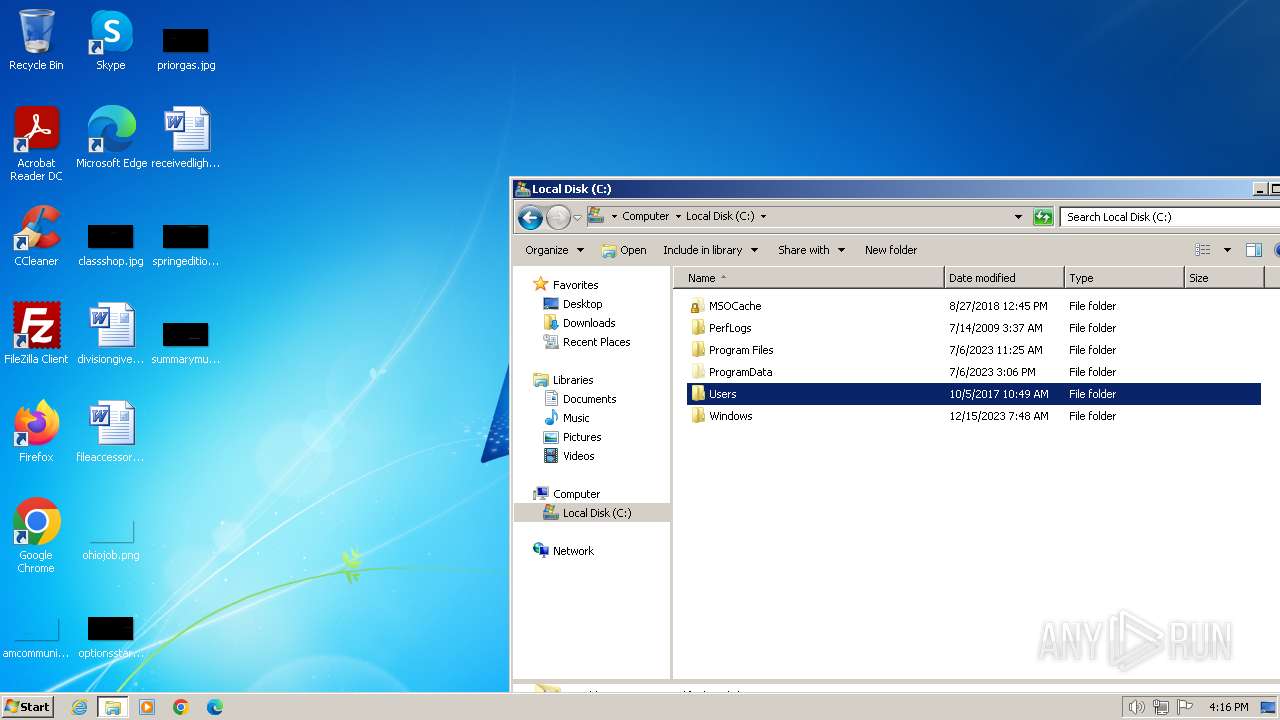Open Windows Media Player from the taskbar
1280x720 pixels.
point(147,707)
